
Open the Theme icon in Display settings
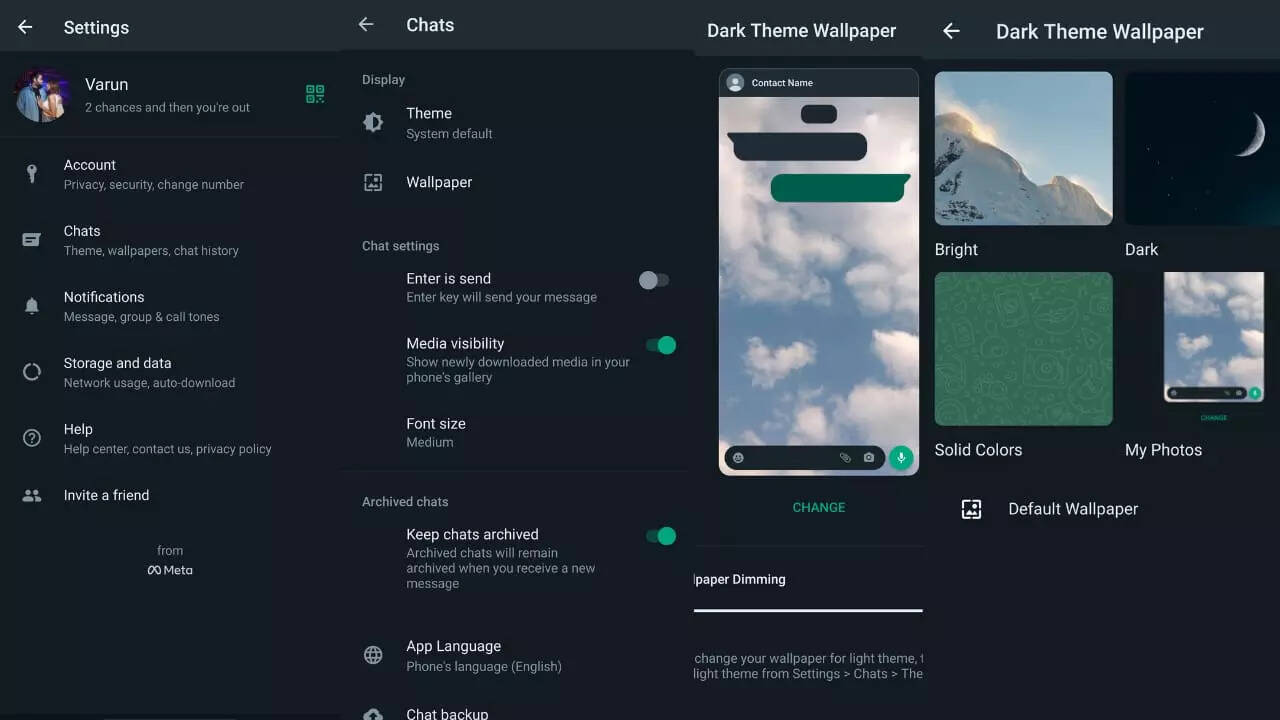click(x=373, y=121)
